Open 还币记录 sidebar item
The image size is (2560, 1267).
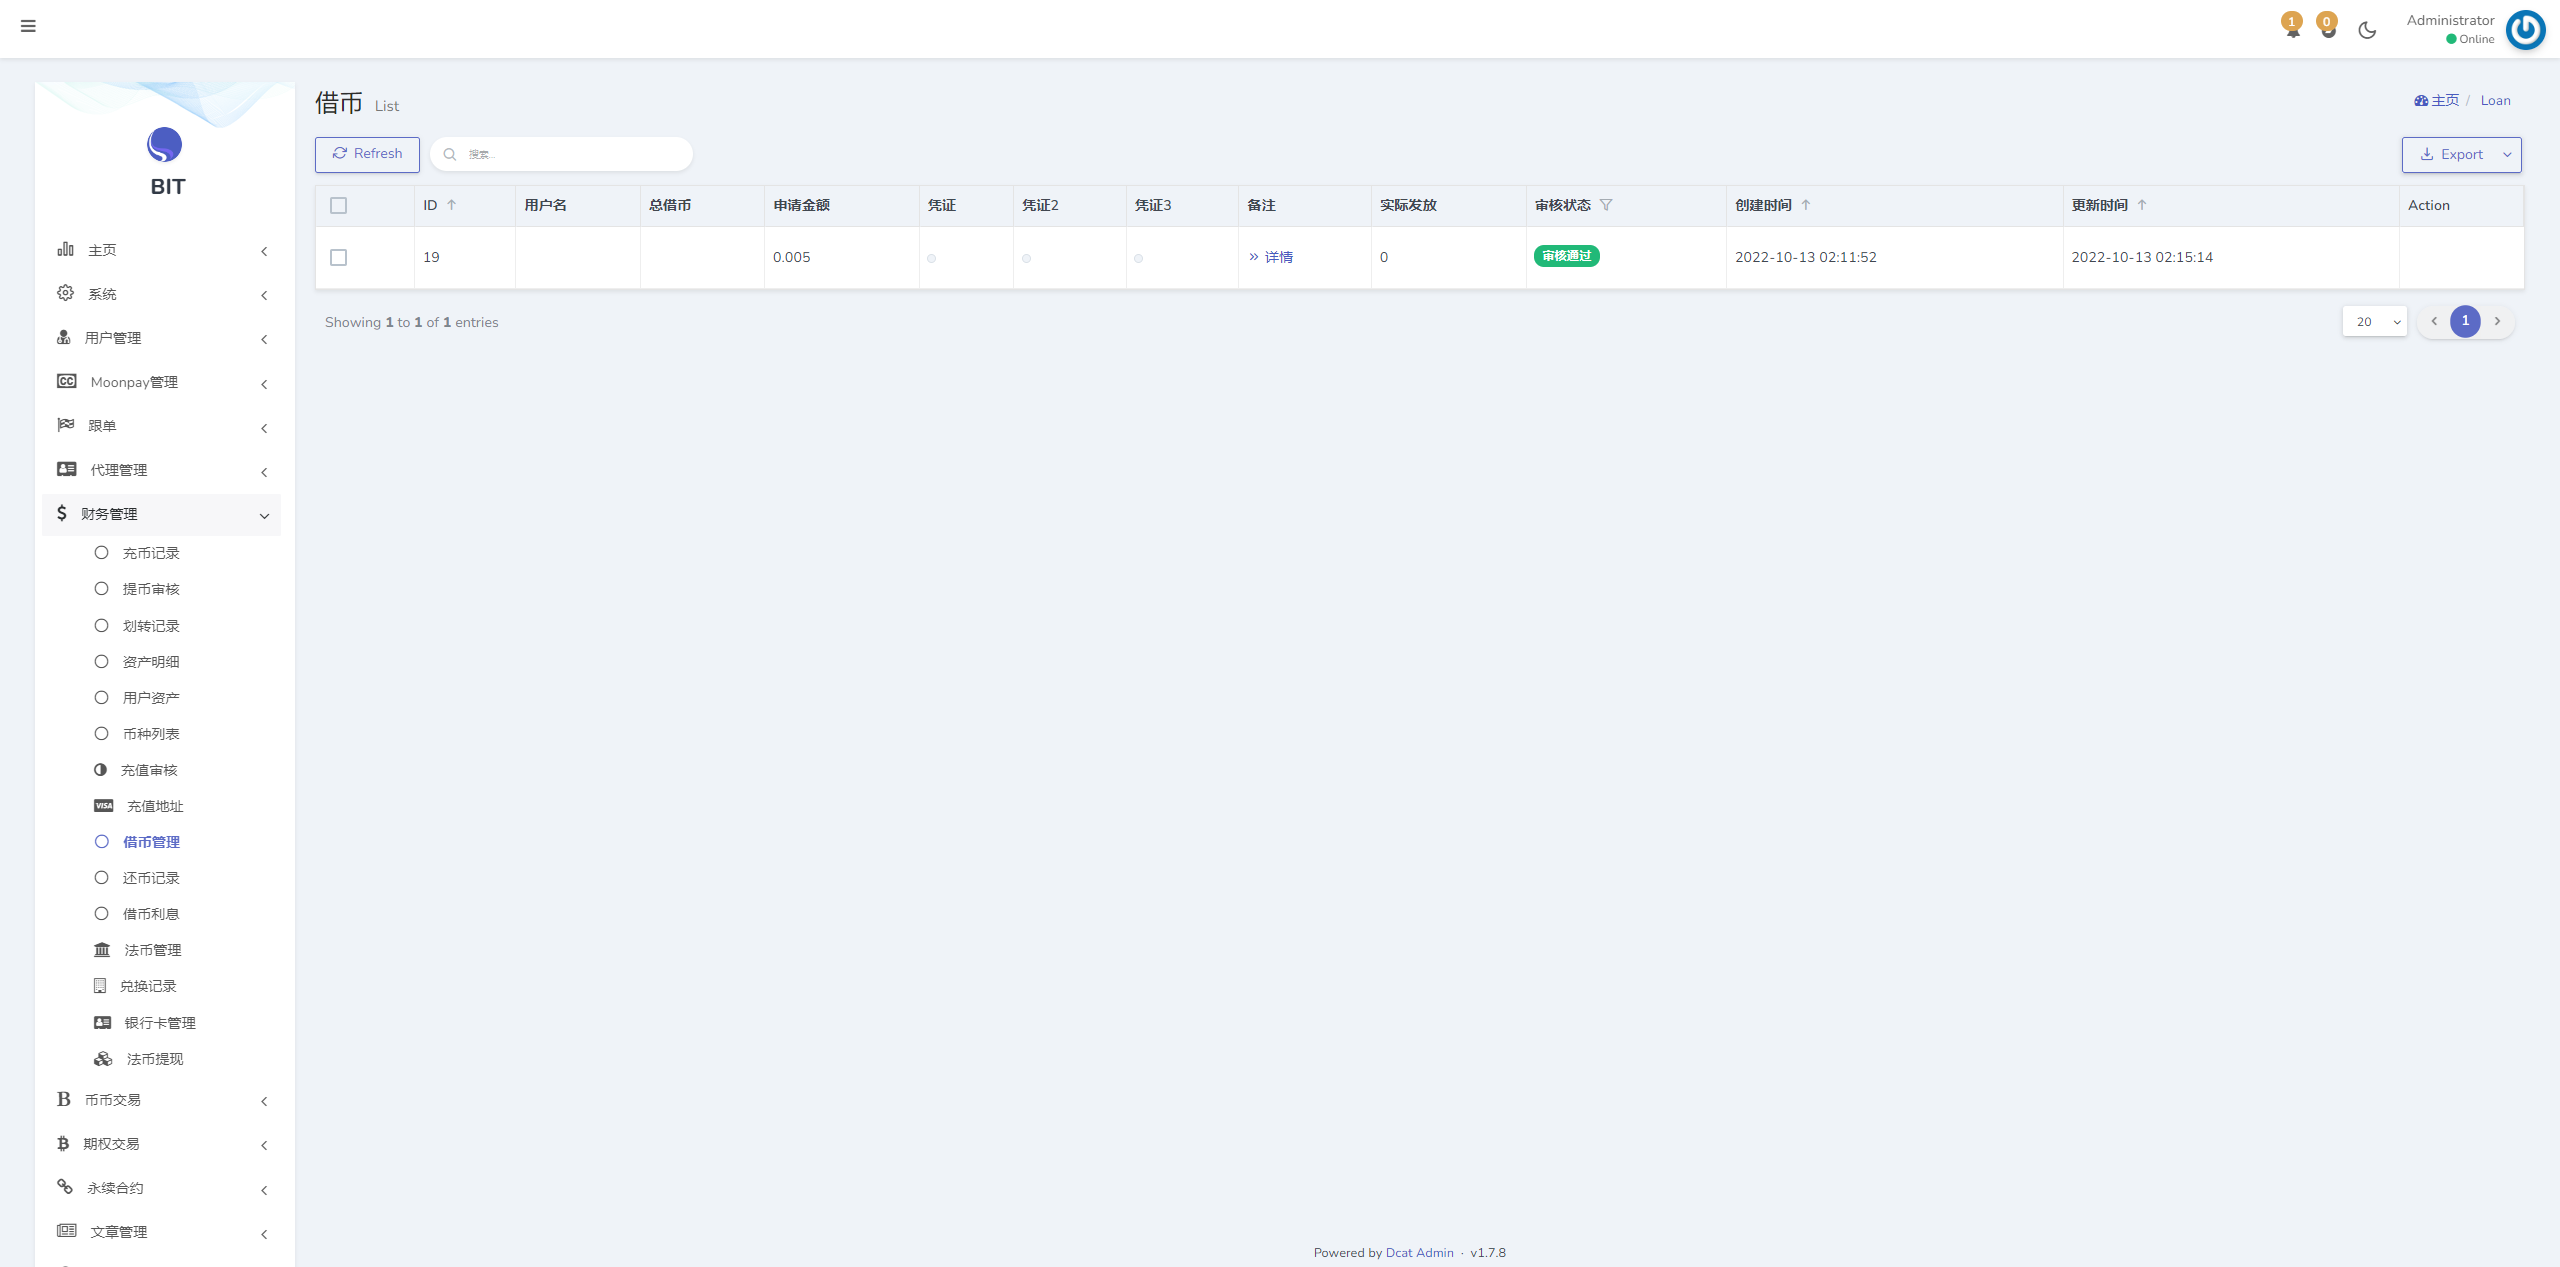[x=151, y=878]
